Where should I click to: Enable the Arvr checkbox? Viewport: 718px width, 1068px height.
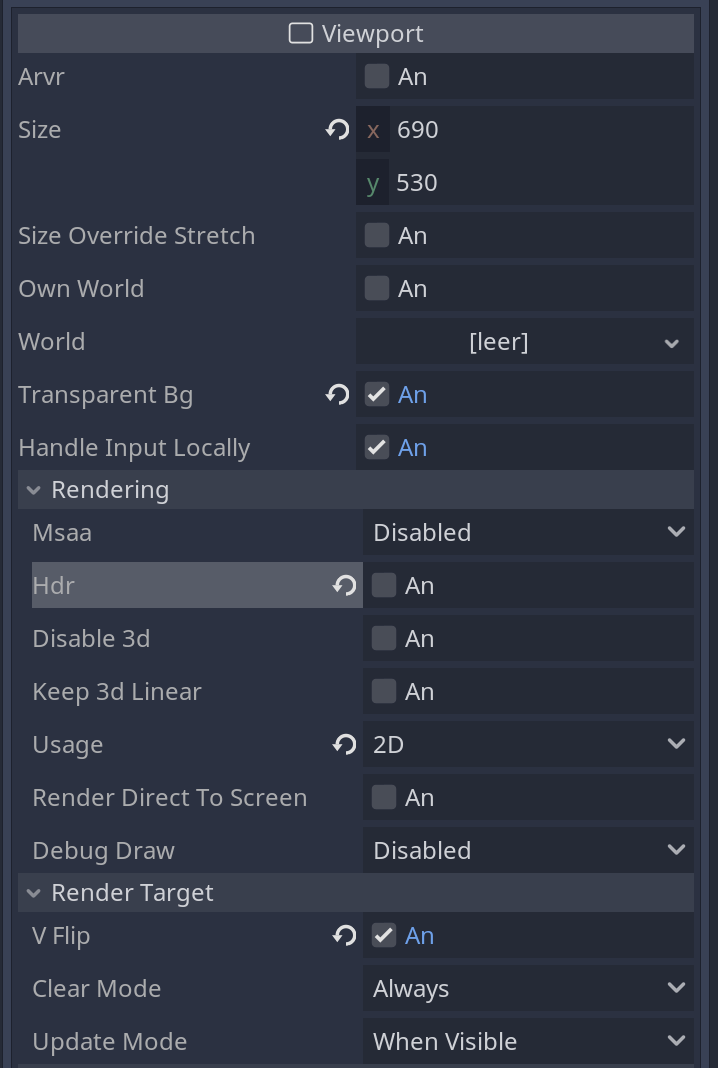pyautogui.click(x=377, y=76)
